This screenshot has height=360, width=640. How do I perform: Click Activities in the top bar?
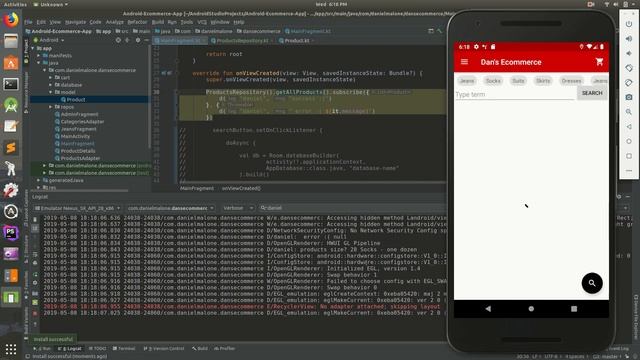[15, 4]
